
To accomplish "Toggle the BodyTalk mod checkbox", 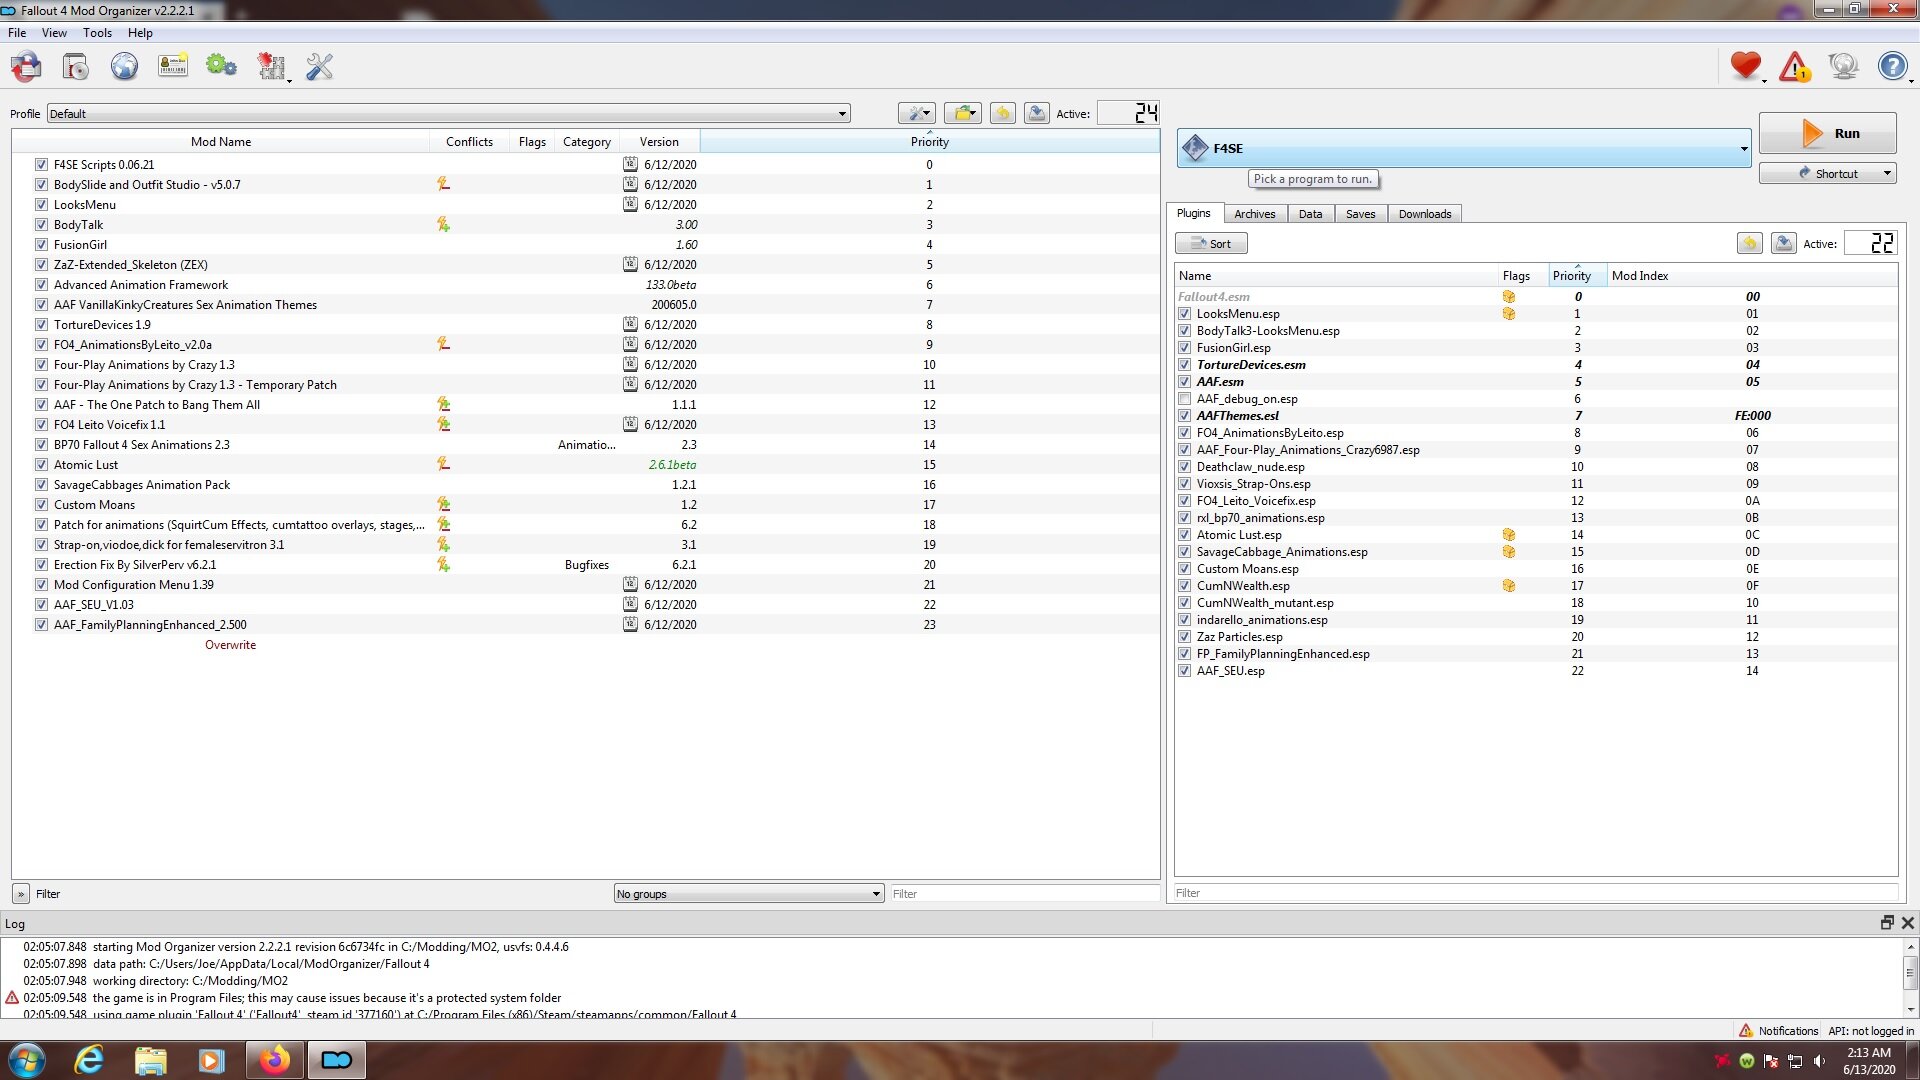I will point(41,224).
